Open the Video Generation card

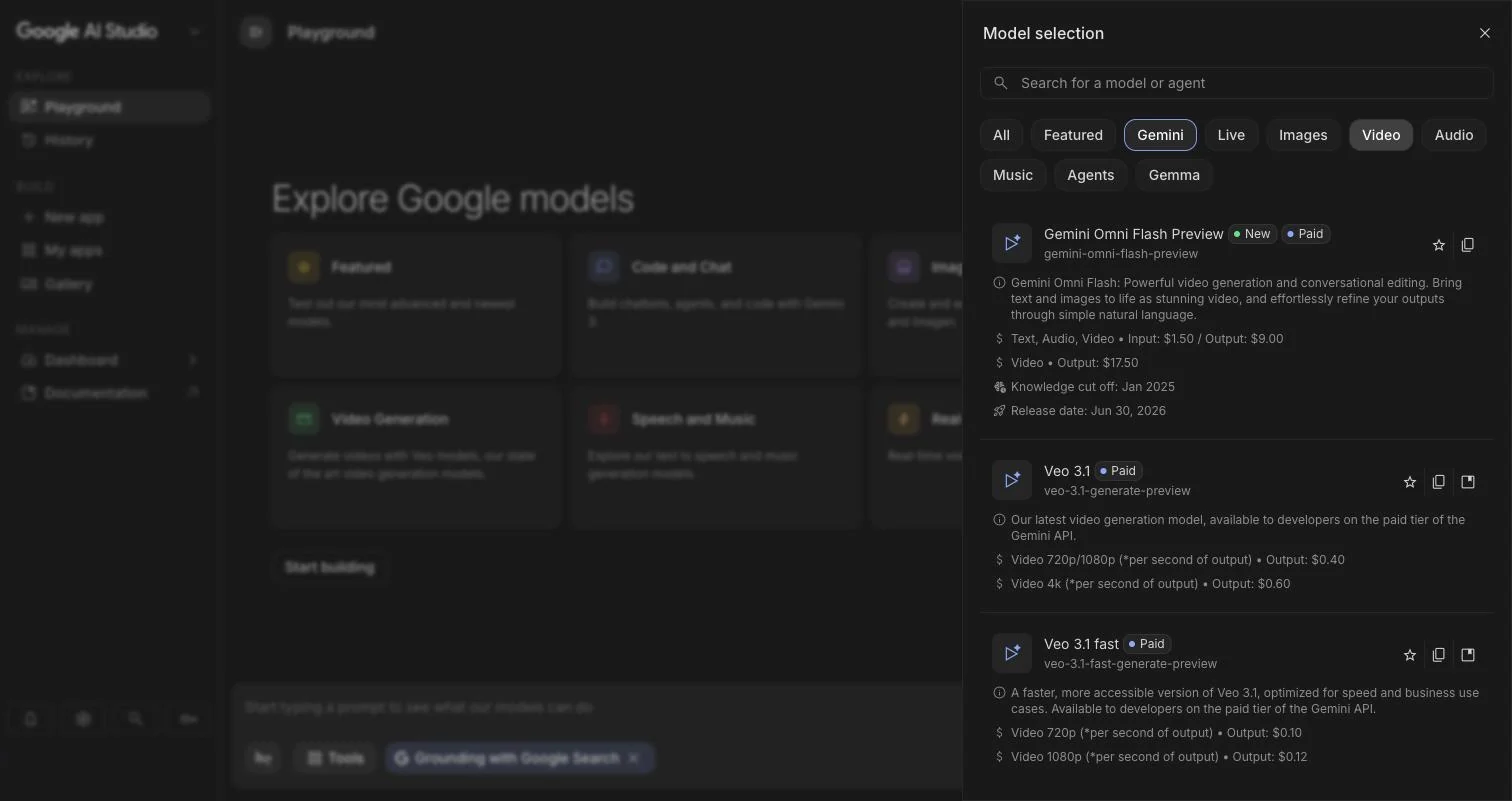click(416, 457)
